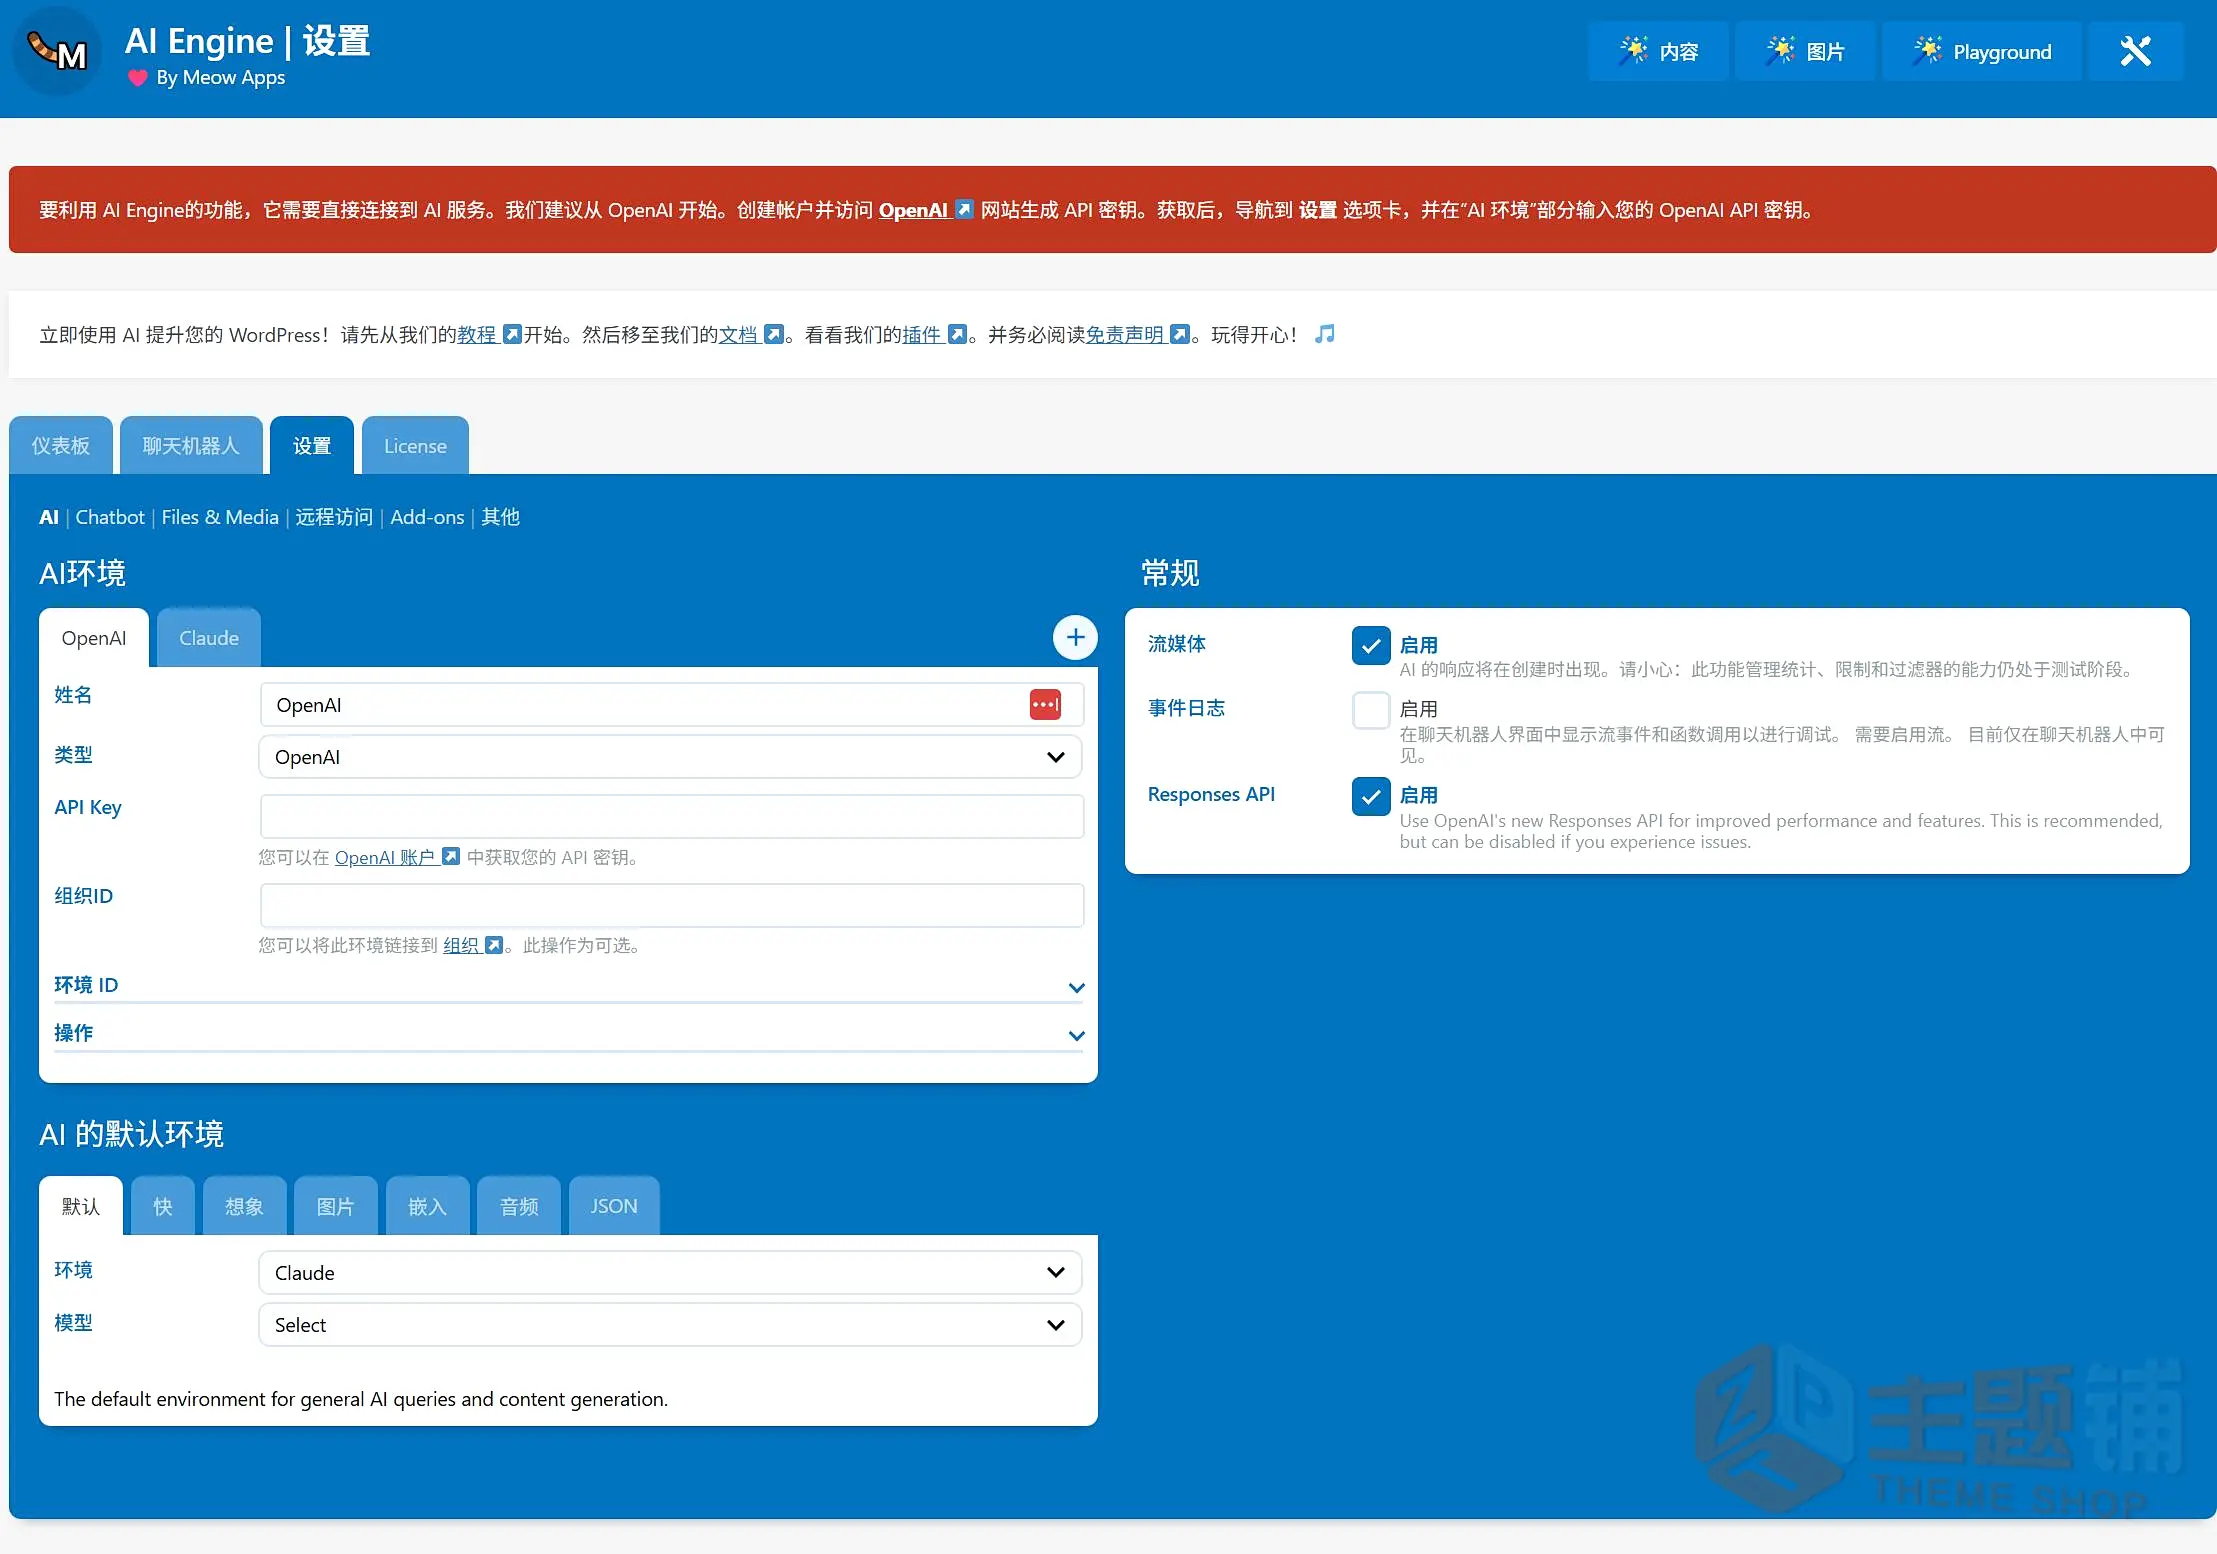2217x1554 pixels.
Task: Click the music note icon
Action: pyautogui.click(x=1325, y=334)
